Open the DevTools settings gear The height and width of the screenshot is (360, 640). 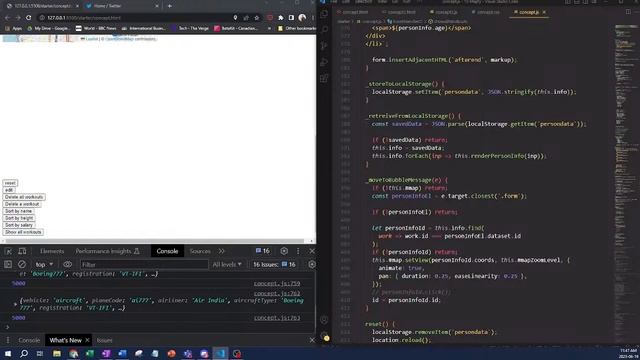(x=284, y=251)
